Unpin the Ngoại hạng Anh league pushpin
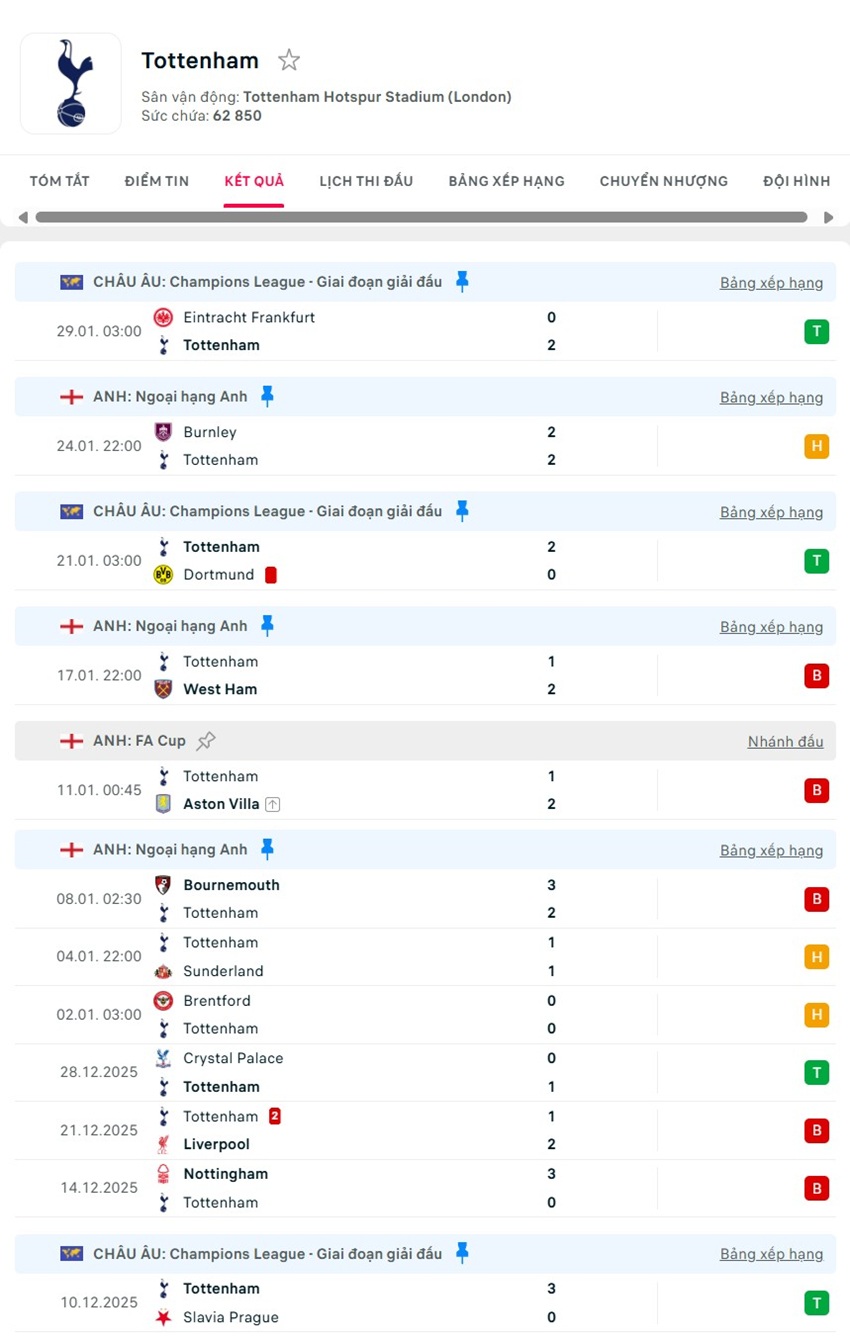This screenshot has height=1344, width=850. (x=268, y=396)
